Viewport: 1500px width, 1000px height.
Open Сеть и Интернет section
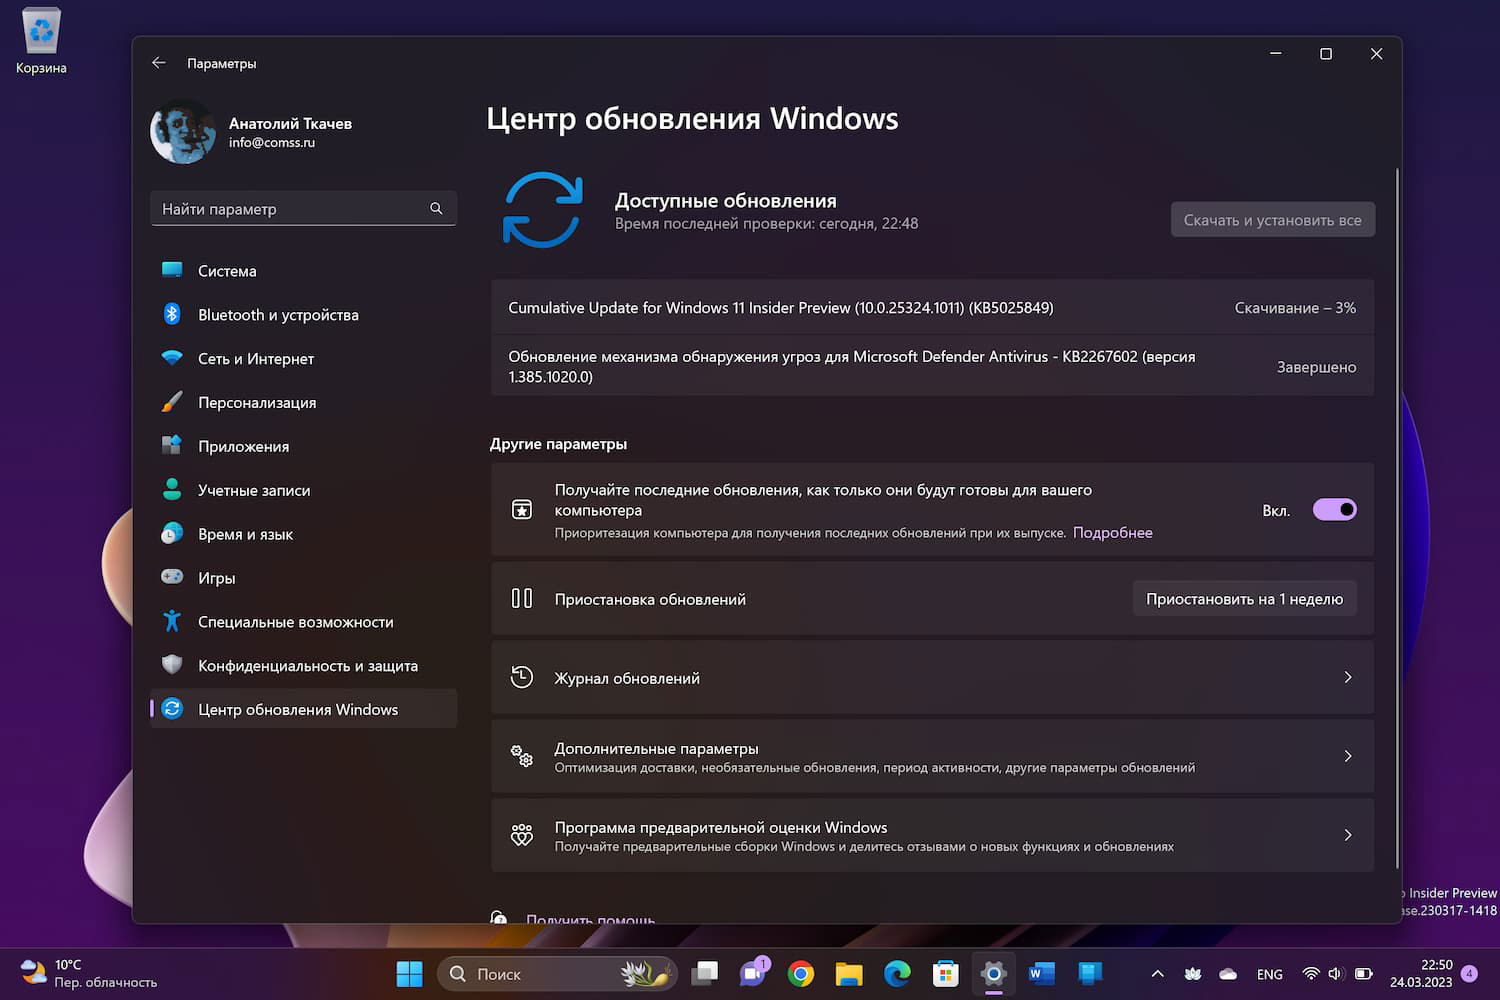(x=303, y=359)
